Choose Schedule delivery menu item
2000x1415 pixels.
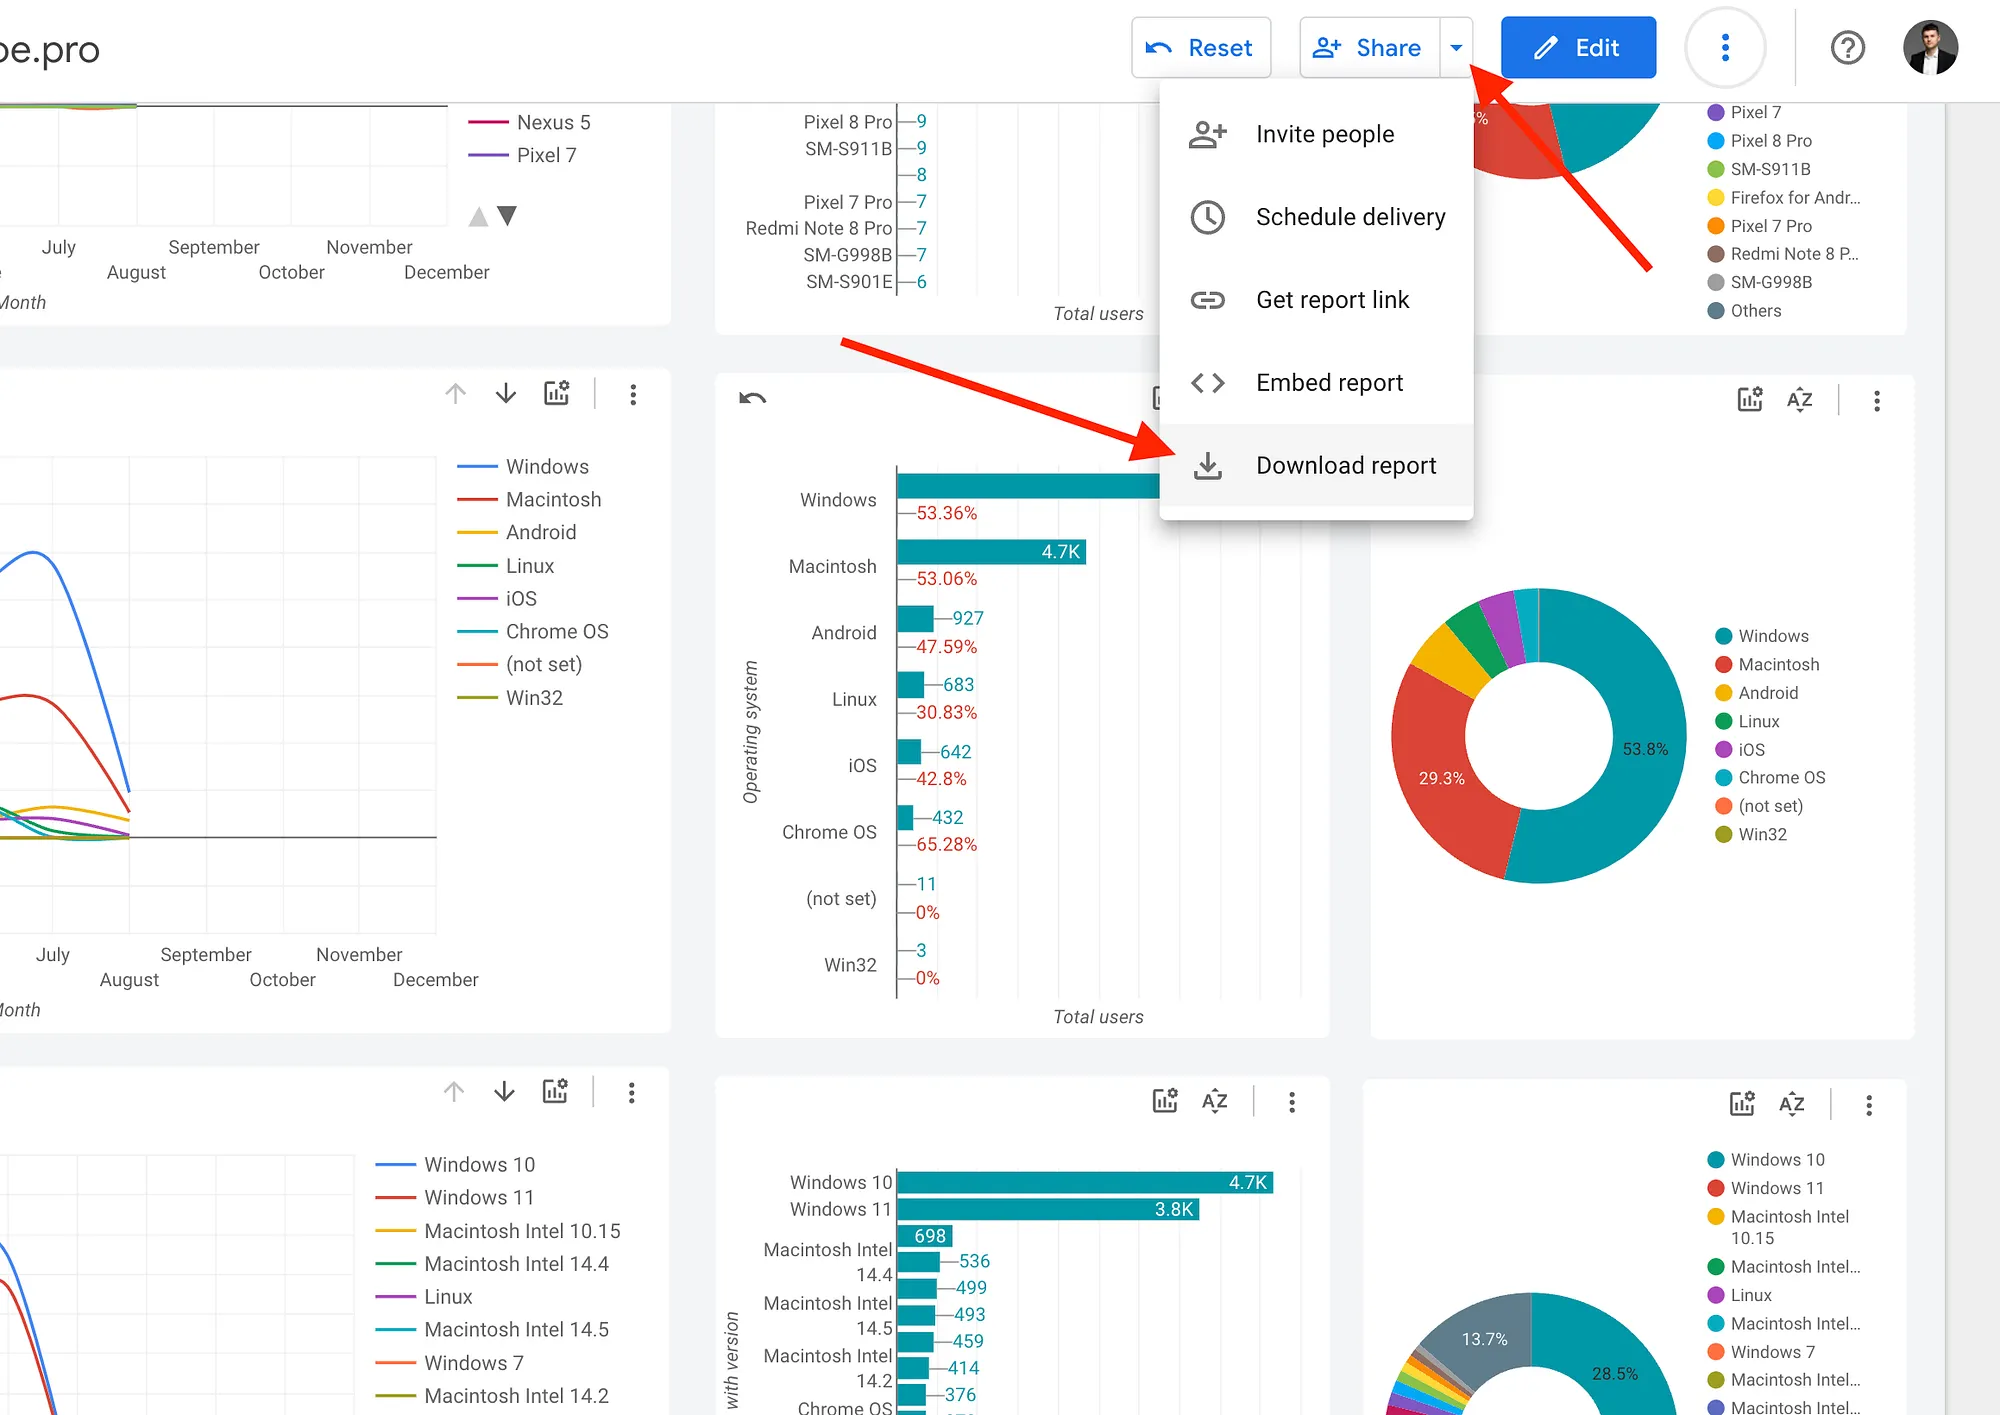[1349, 217]
